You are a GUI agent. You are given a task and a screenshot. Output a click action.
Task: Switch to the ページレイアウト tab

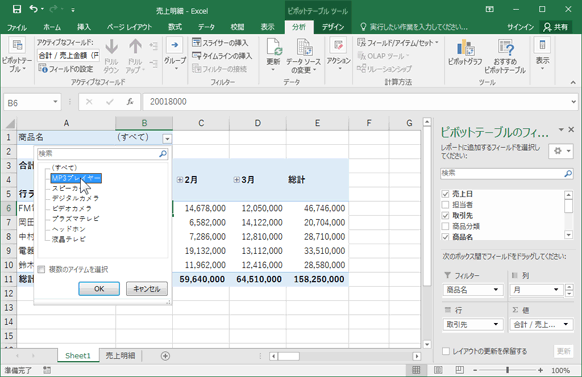[130, 27]
